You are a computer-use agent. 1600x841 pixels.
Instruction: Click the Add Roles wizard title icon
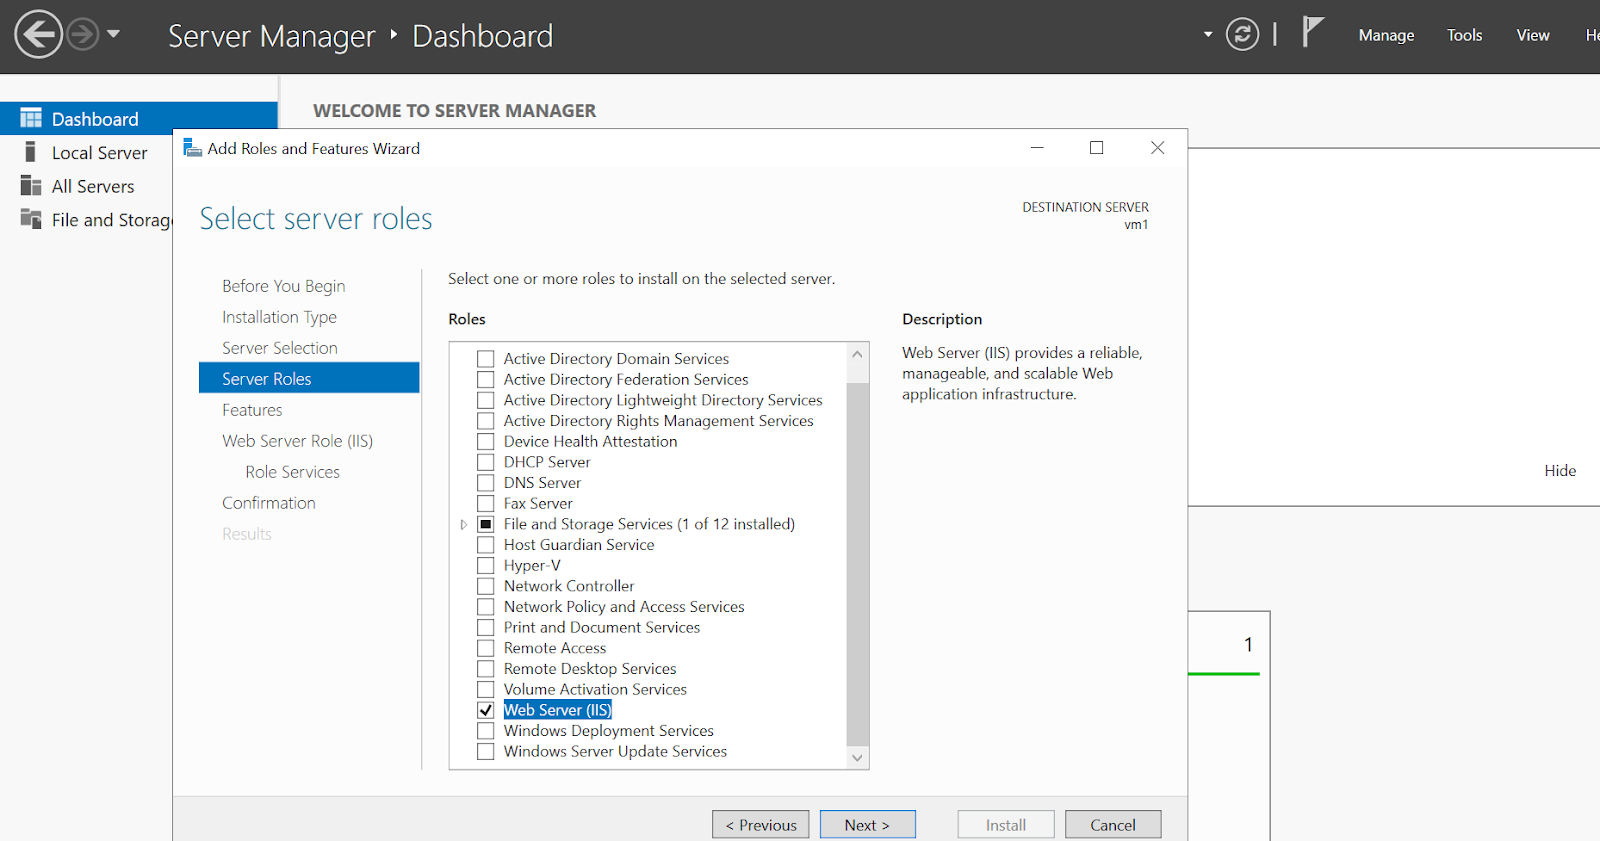(192, 148)
